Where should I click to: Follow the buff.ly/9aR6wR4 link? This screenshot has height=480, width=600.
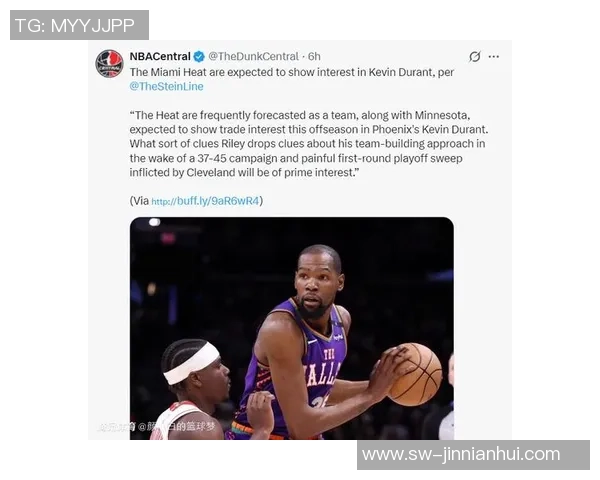[205, 201]
